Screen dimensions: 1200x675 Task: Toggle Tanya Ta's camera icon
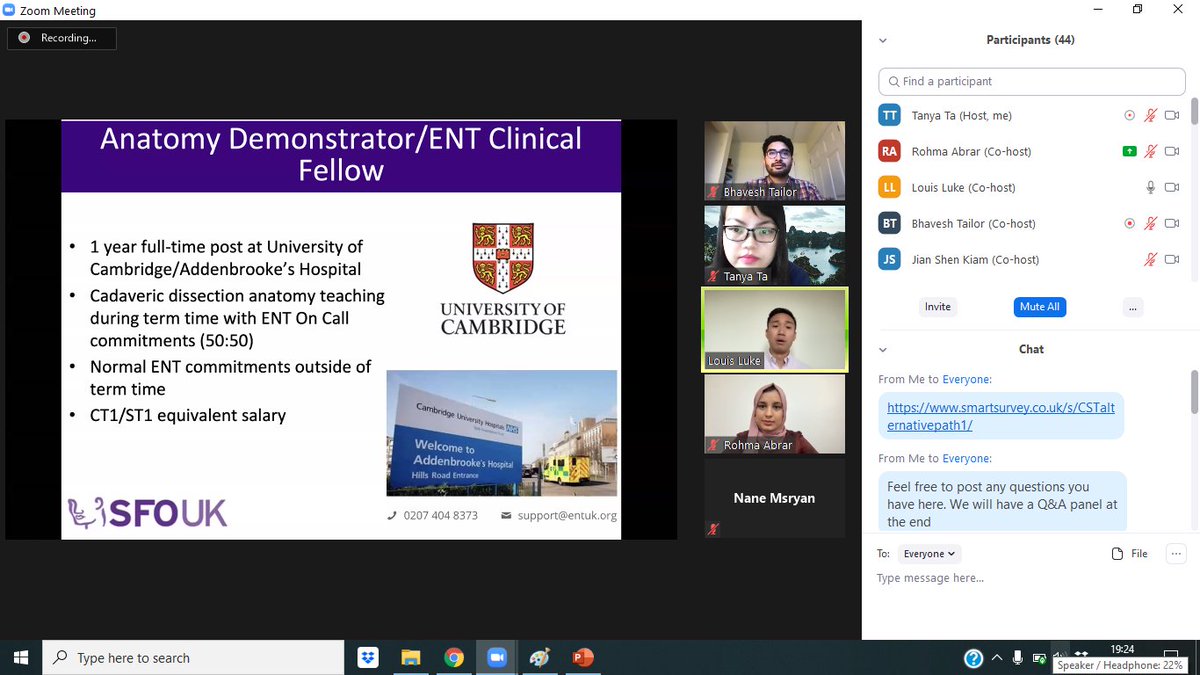coord(1172,116)
